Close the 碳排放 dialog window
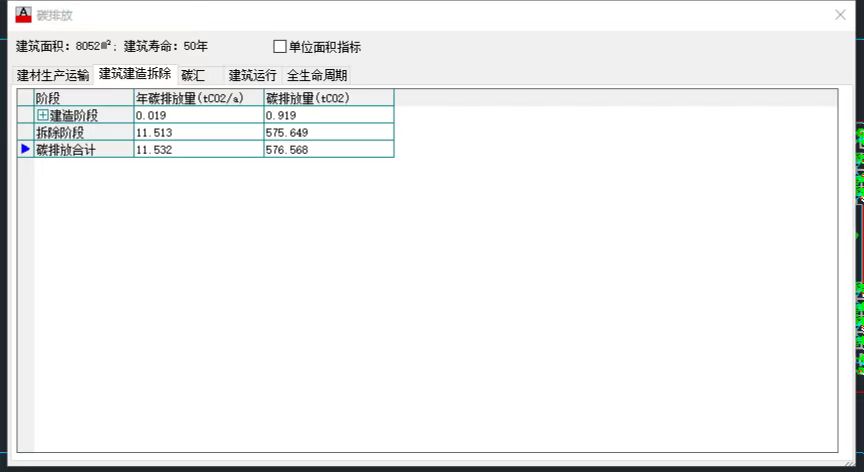 coord(840,15)
